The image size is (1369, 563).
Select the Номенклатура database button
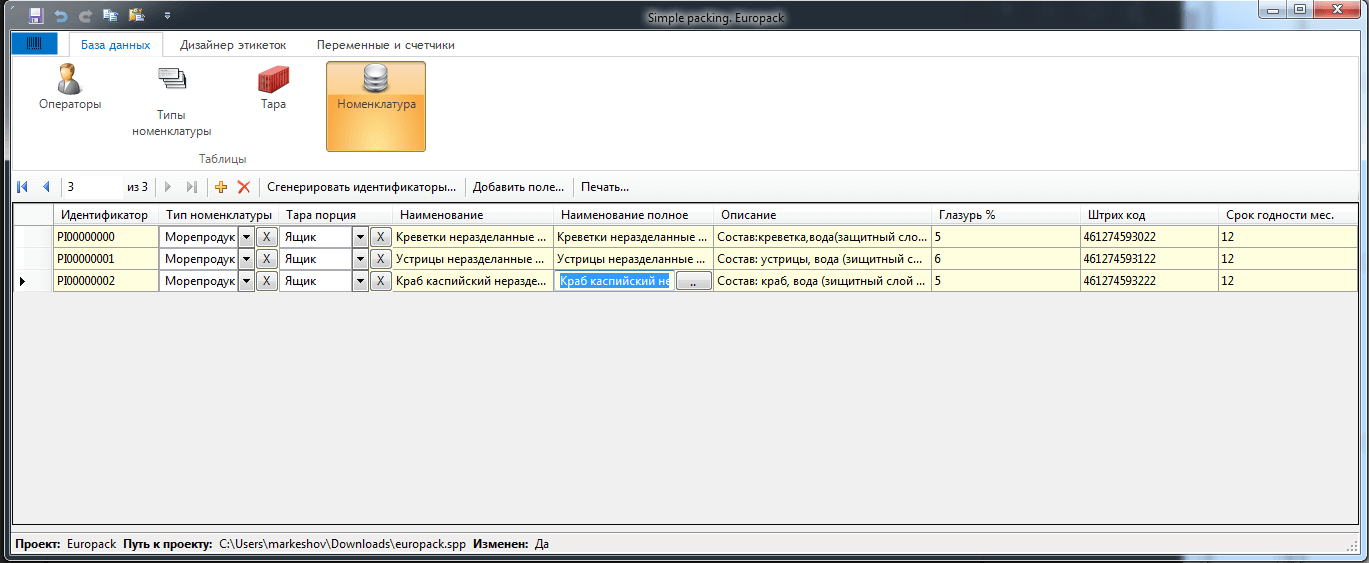click(376, 106)
